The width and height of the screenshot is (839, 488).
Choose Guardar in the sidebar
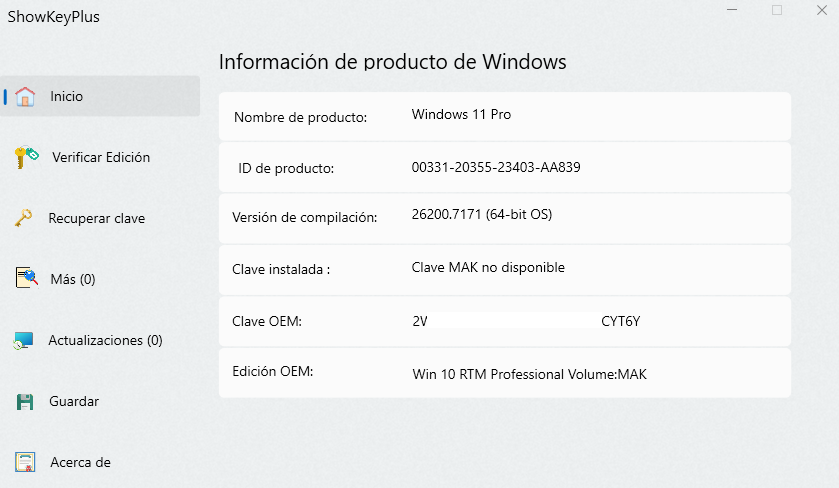click(74, 401)
